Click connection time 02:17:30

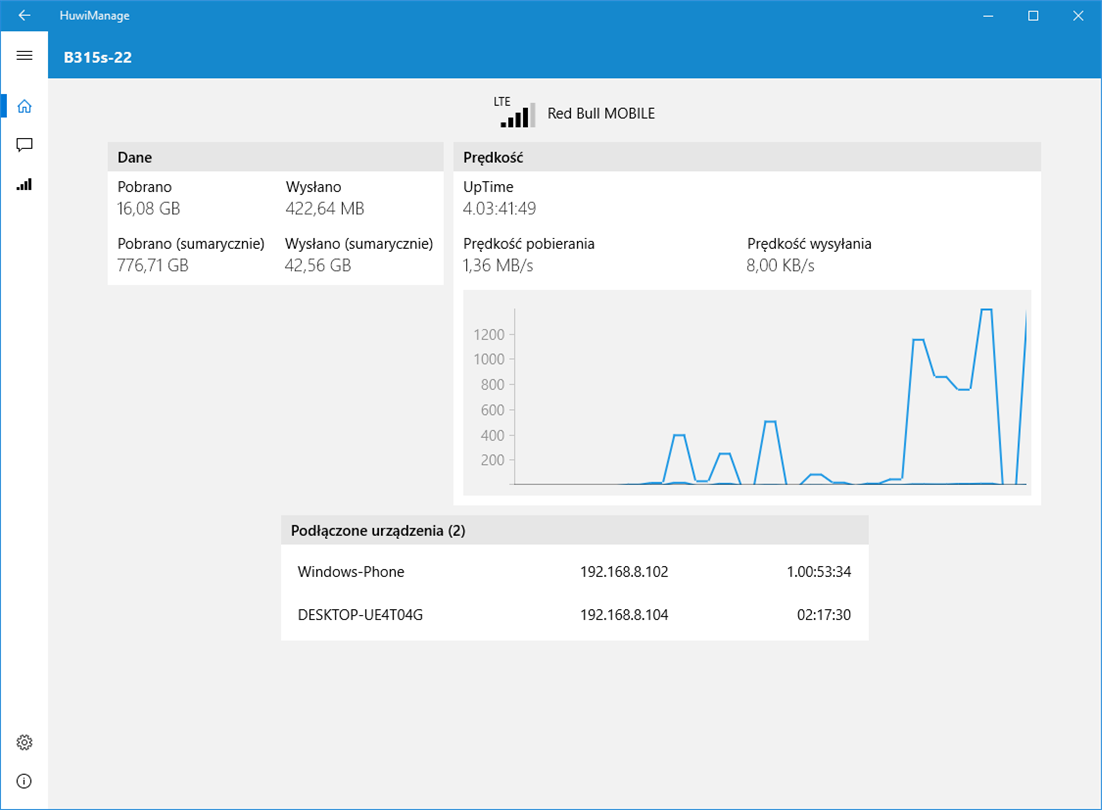pyautogui.click(x=824, y=615)
